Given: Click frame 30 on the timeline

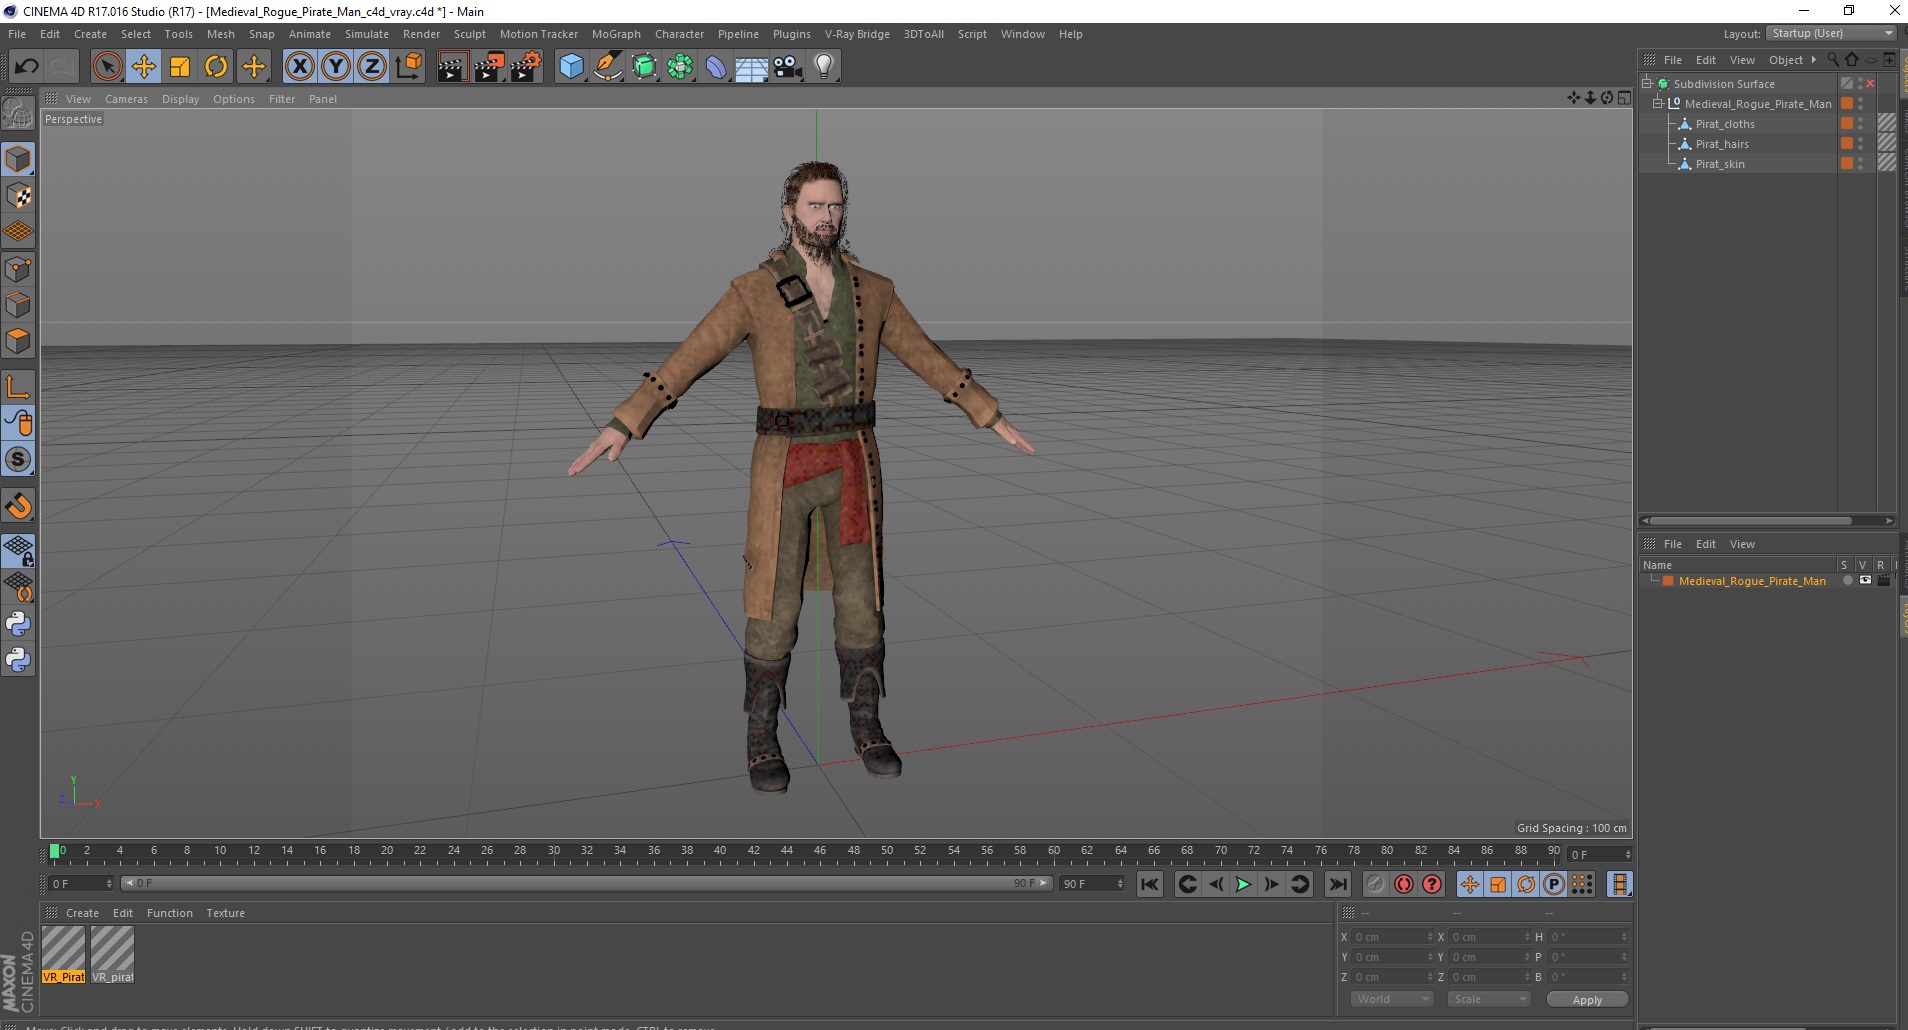Looking at the screenshot, I should pos(553,853).
